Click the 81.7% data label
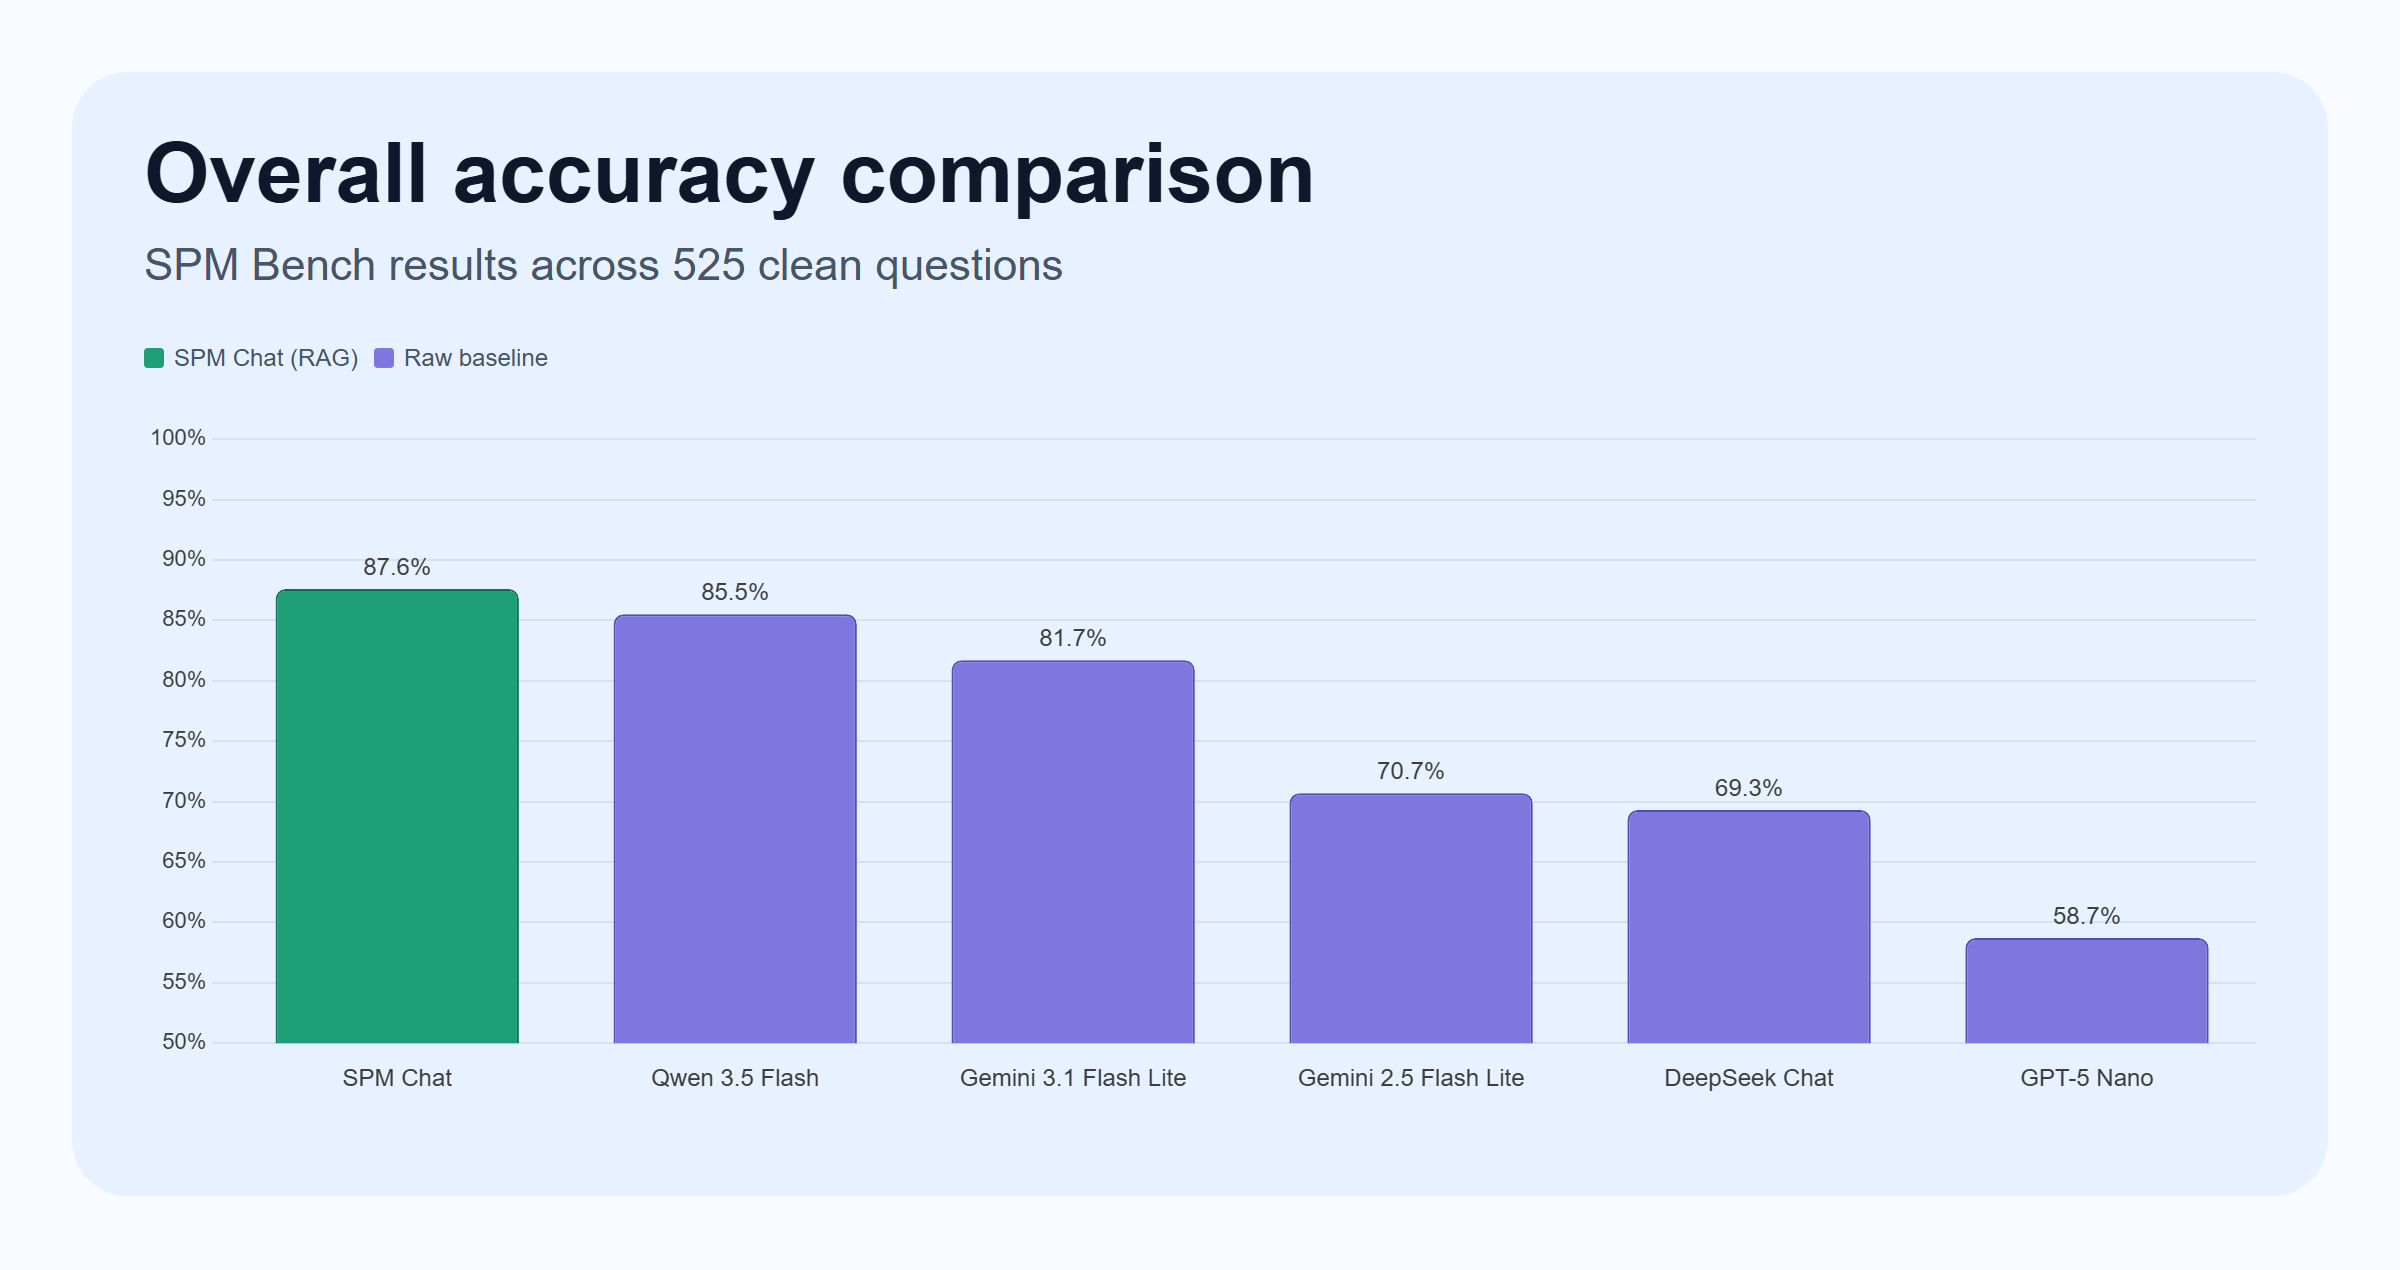The image size is (2400, 1270). click(x=1073, y=638)
